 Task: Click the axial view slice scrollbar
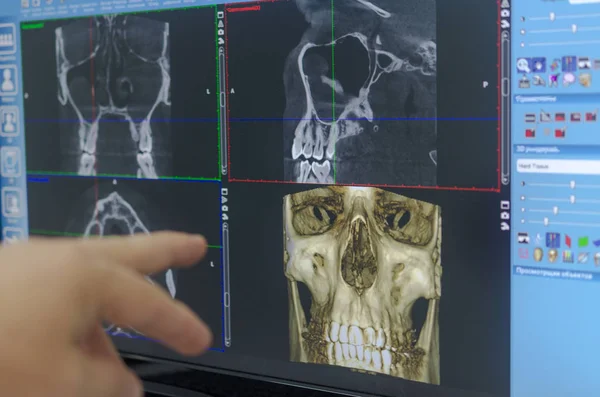pos(227,285)
